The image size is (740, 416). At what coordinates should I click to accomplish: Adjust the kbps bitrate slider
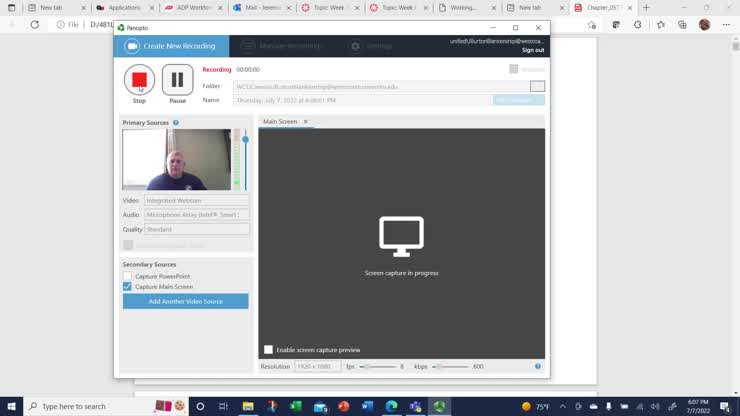point(439,367)
